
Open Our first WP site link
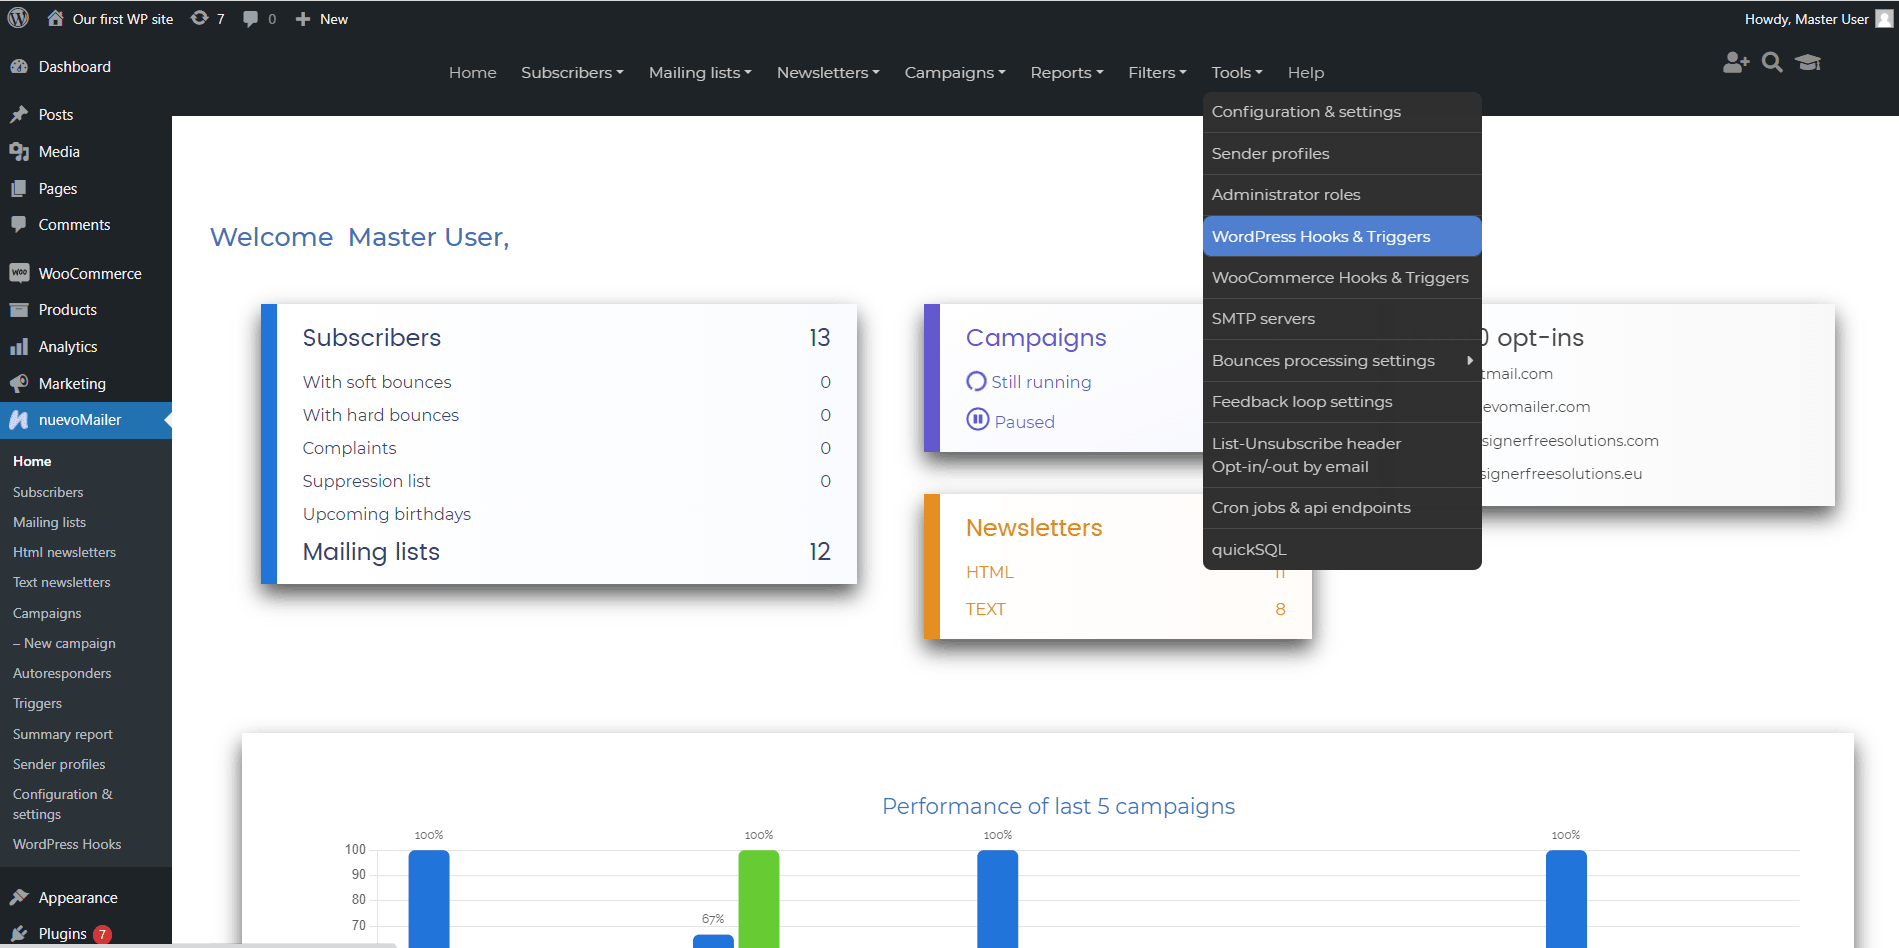click(x=123, y=19)
